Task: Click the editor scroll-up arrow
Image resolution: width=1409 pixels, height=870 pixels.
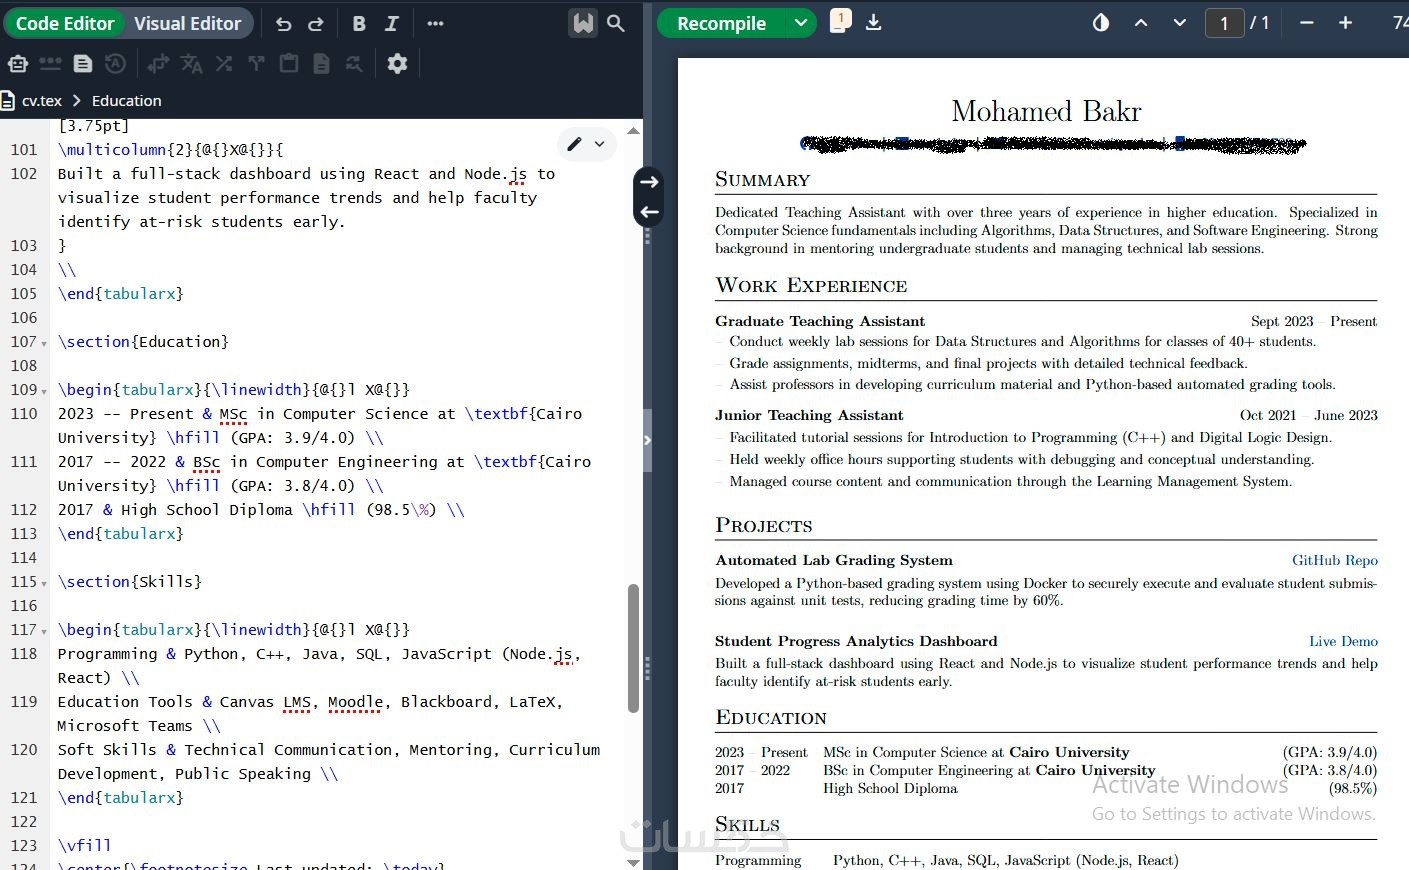Action: tap(633, 131)
